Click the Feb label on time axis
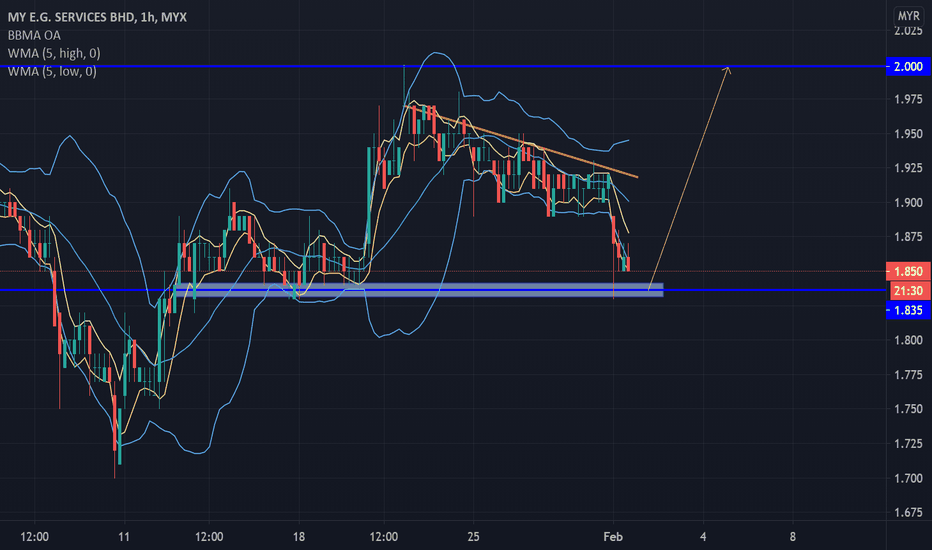Viewport: 932px width, 550px height. [x=613, y=537]
